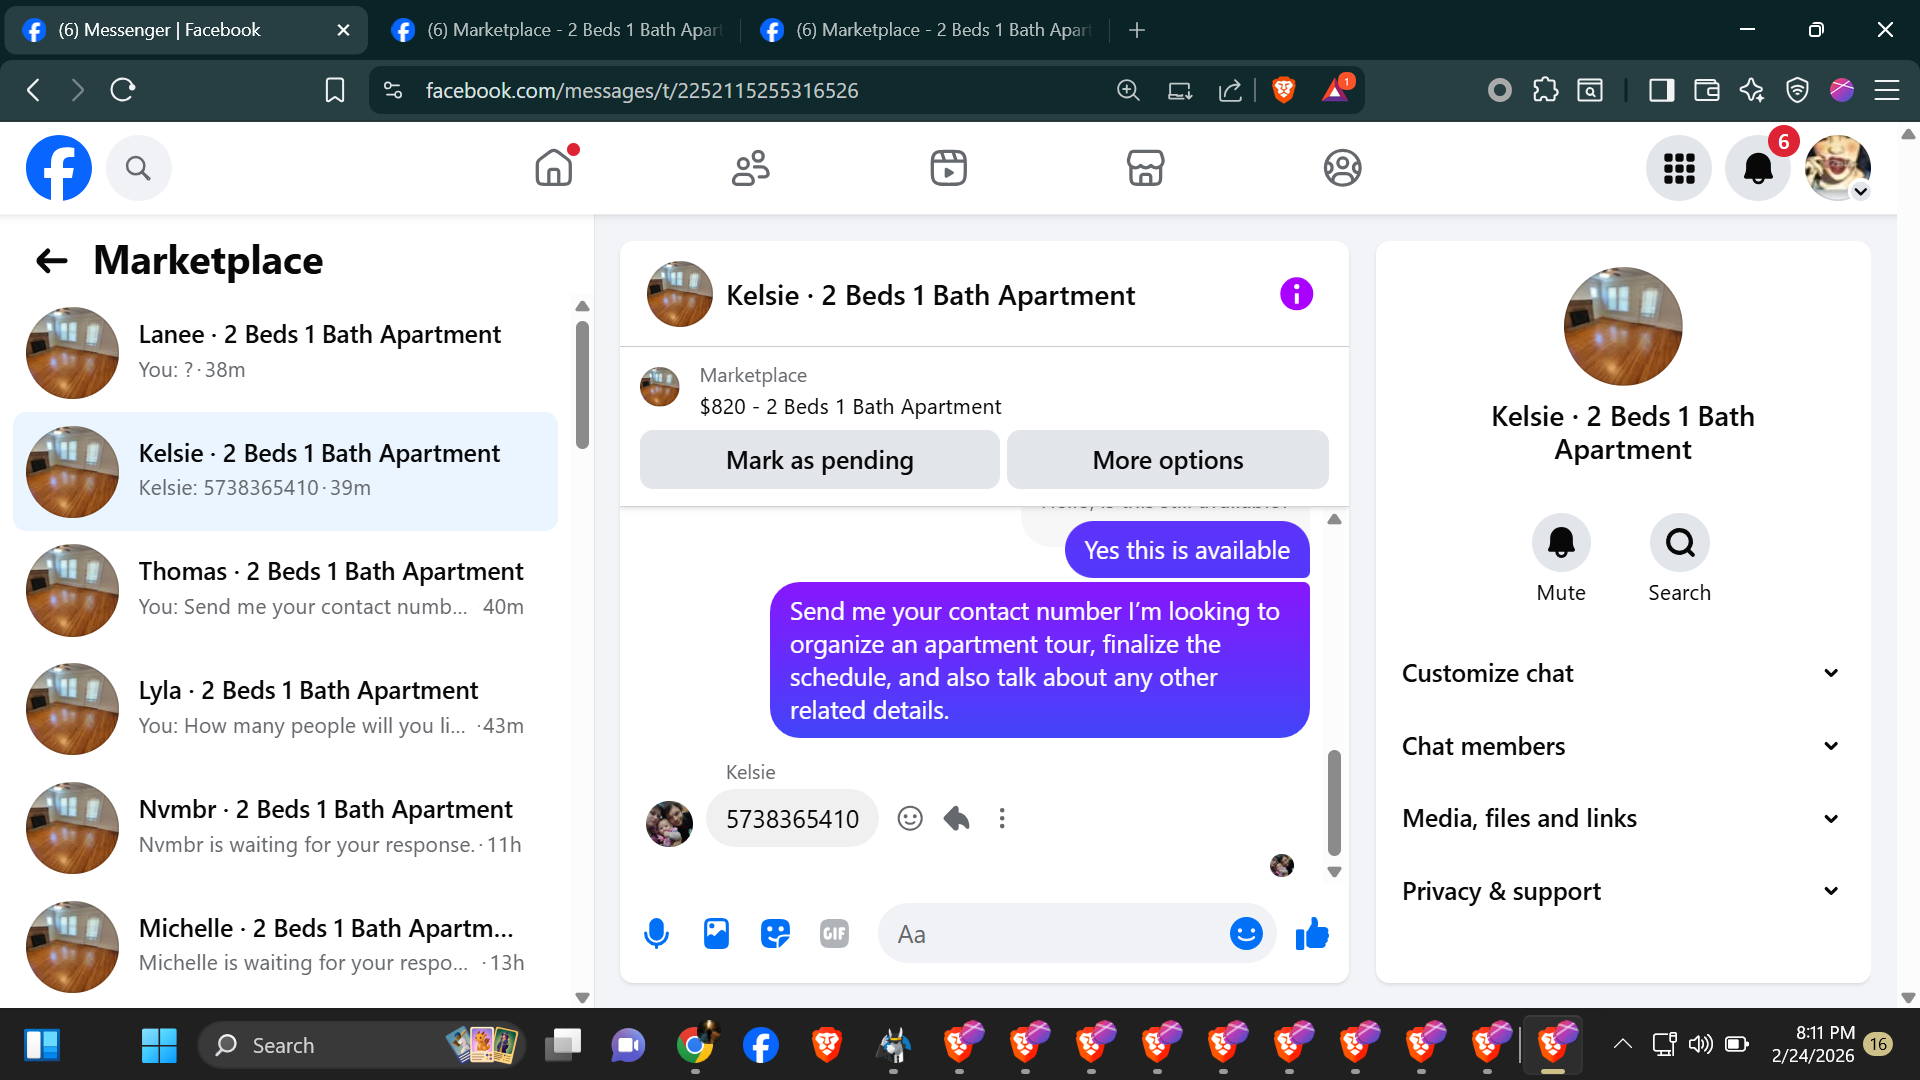This screenshot has width=1920, height=1080.
Task: React to Kelsie's phone number message
Action: click(x=909, y=819)
